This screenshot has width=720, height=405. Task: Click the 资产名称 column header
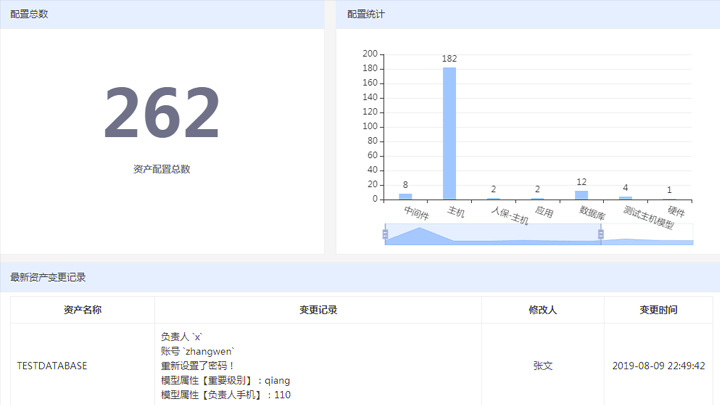82,310
